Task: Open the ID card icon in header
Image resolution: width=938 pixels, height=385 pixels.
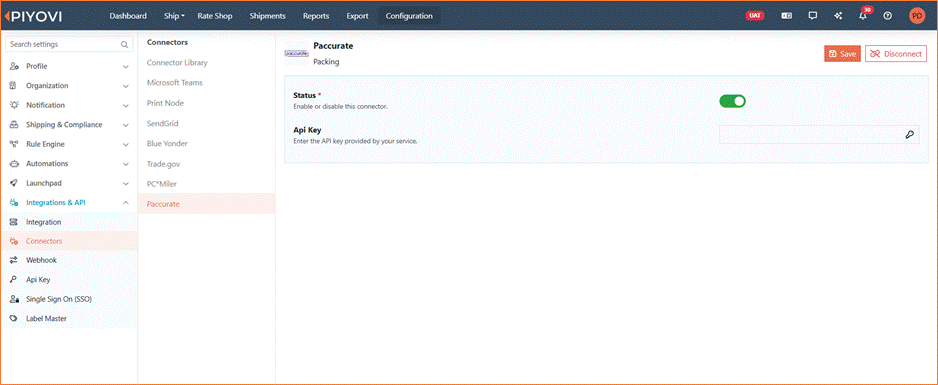Action: (787, 16)
